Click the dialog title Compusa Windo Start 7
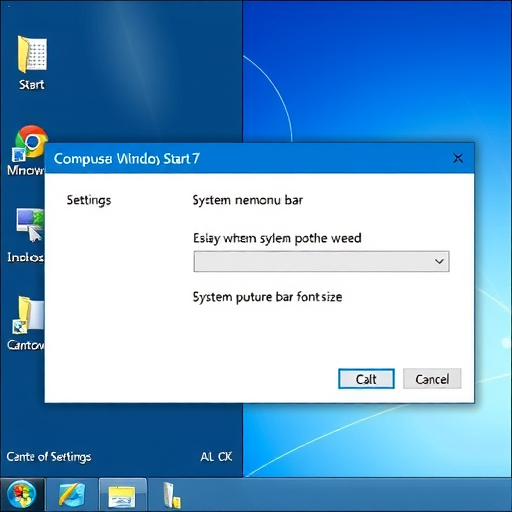 [x=127, y=159]
